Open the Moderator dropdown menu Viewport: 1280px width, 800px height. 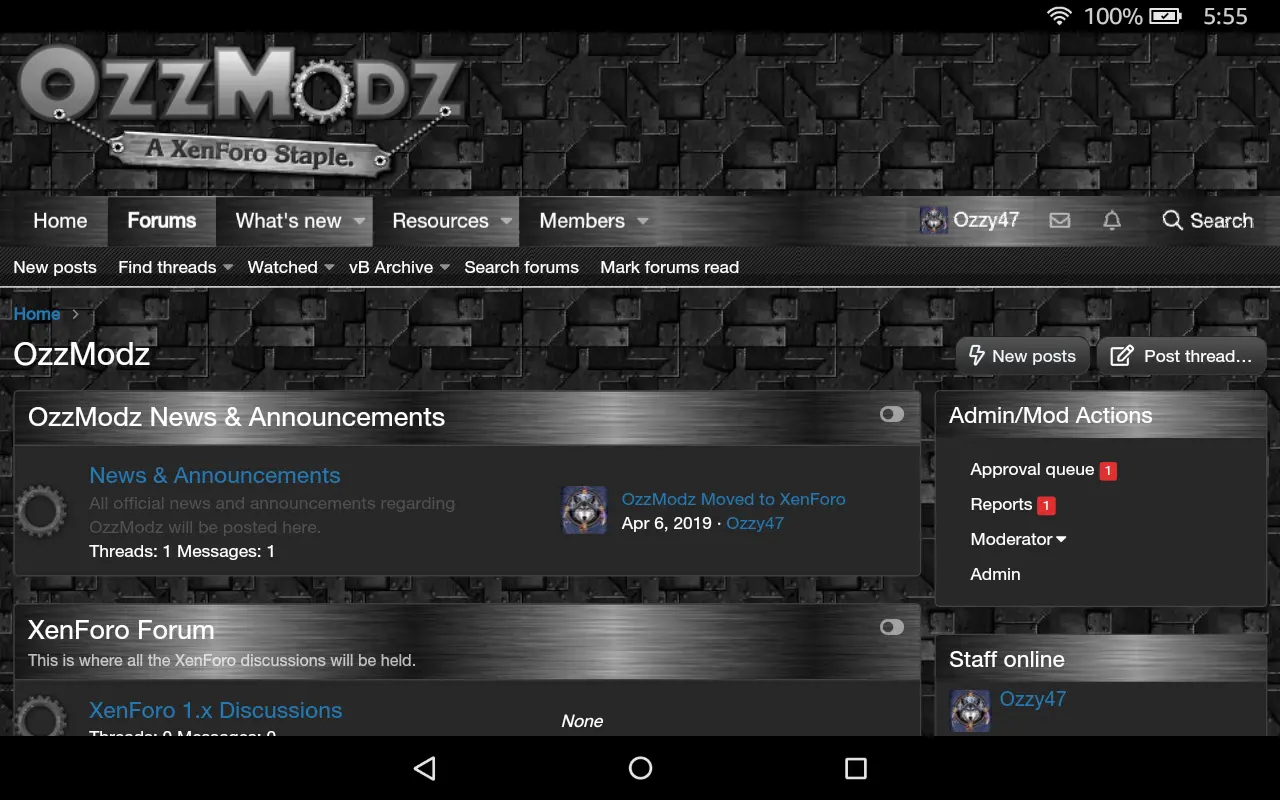(1018, 539)
